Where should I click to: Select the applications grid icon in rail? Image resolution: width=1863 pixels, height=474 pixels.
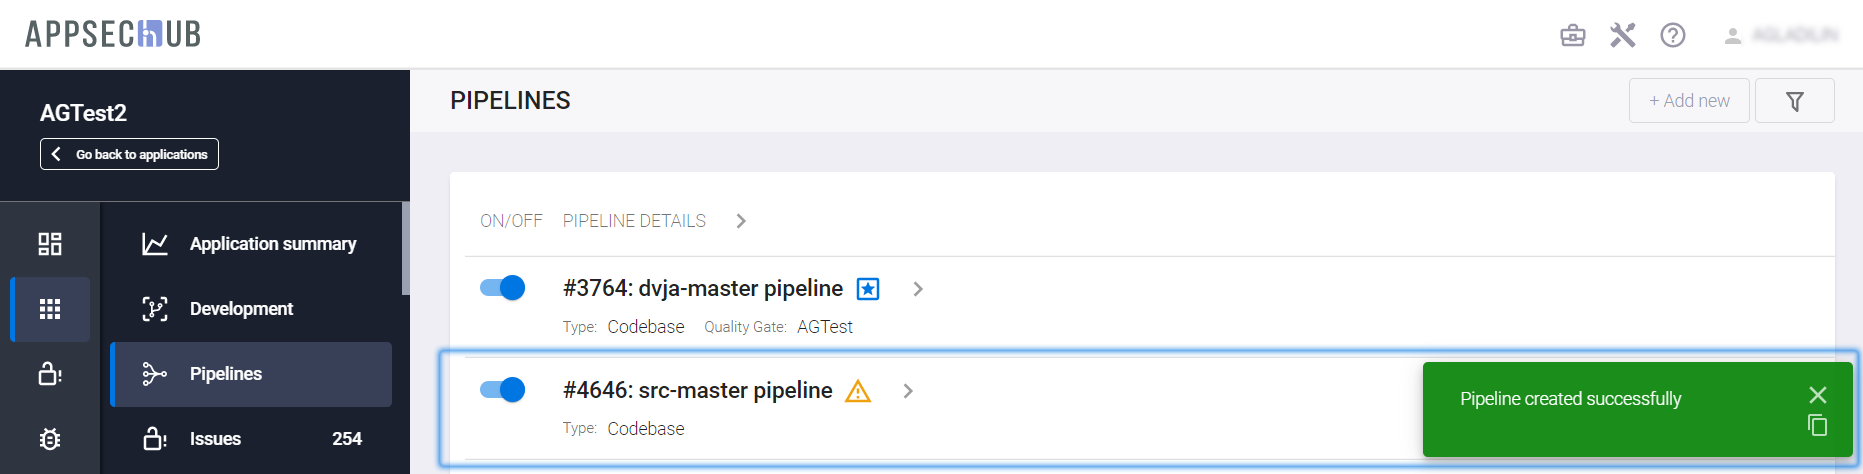pos(50,309)
